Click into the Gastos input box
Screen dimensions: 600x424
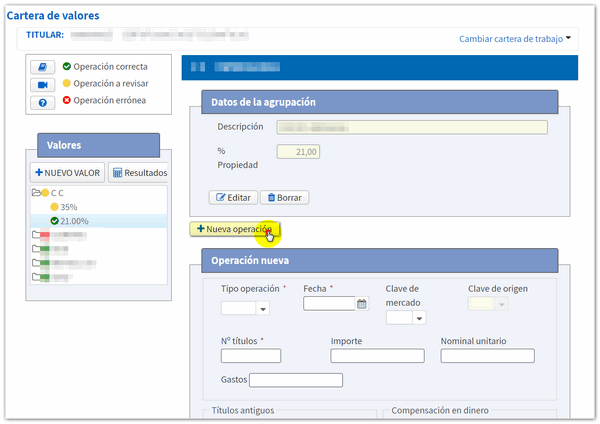point(296,380)
